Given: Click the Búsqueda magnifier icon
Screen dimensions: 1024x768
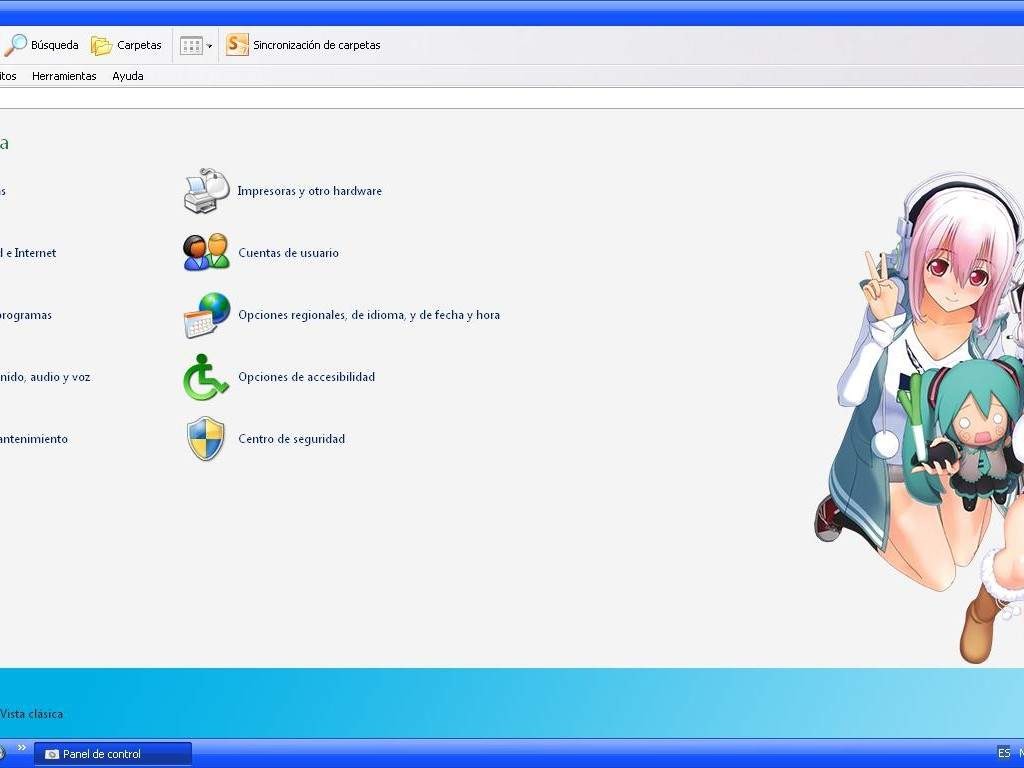Looking at the screenshot, I should pos(15,45).
